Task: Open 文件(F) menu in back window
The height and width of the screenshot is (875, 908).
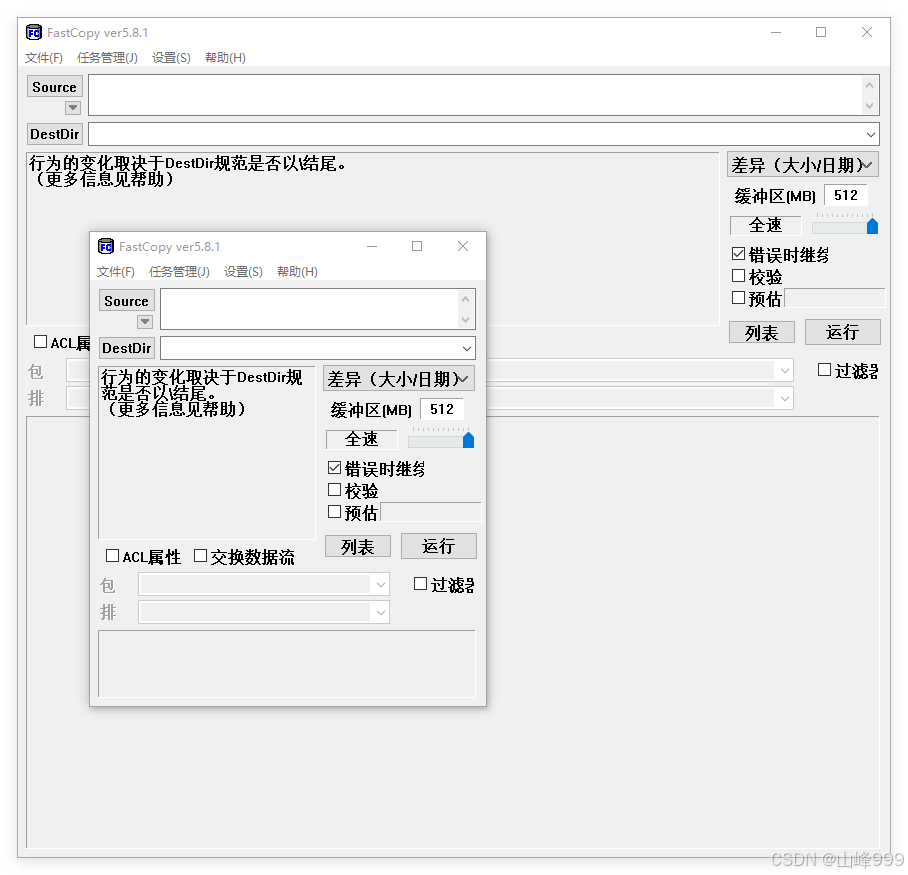Action: click(x=43, y=57)
